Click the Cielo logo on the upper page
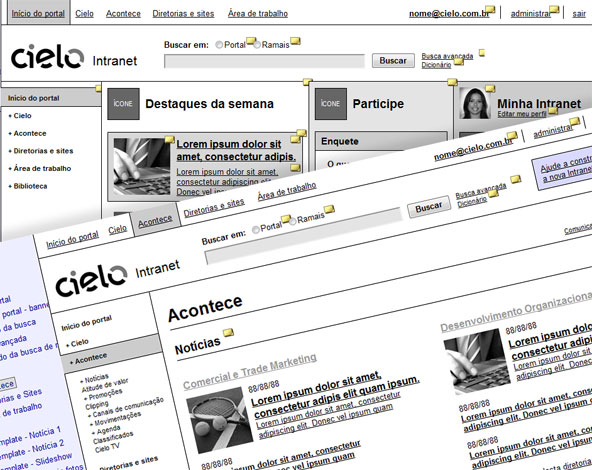The width and height of the screenshot is (592, 470). [47, 57]
